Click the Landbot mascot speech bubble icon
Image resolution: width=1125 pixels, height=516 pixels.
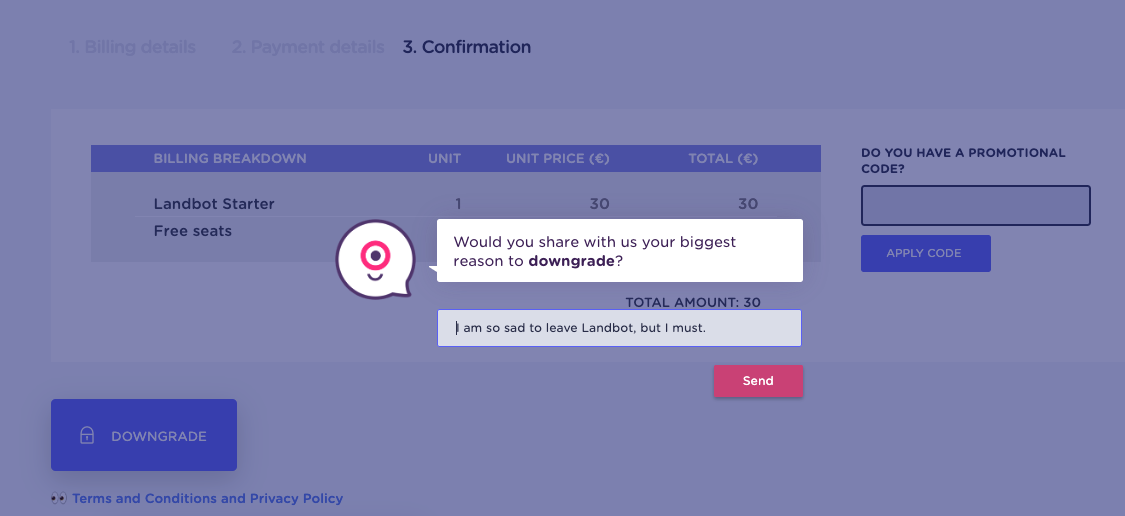click(375, 258)
